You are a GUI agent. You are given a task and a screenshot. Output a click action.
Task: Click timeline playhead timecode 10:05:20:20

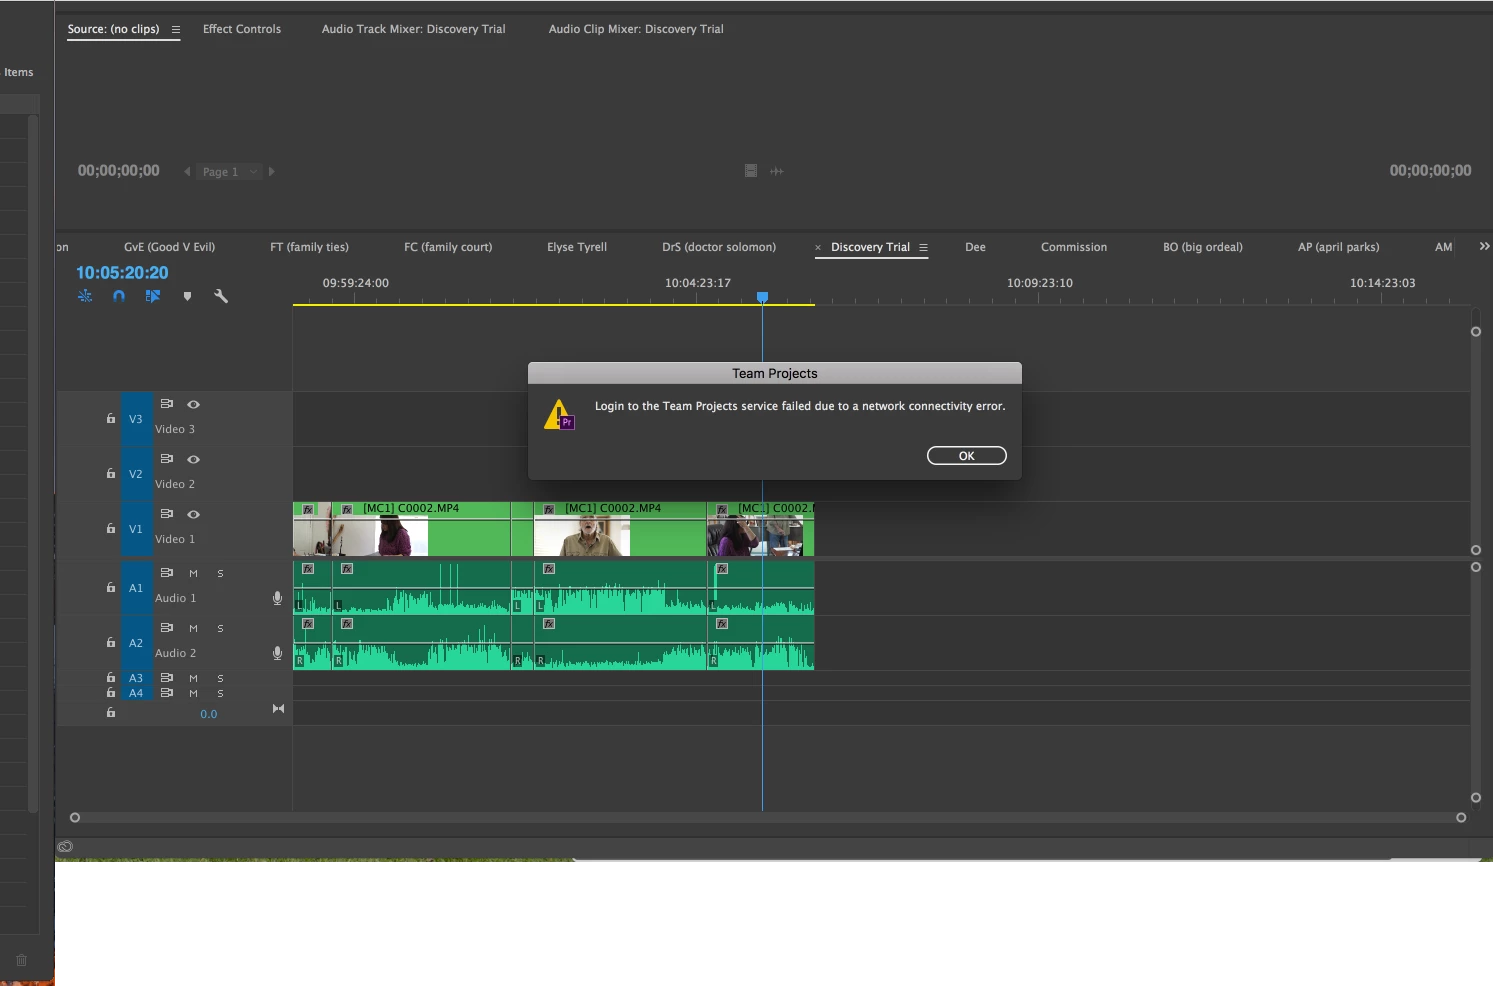(122, 272)
